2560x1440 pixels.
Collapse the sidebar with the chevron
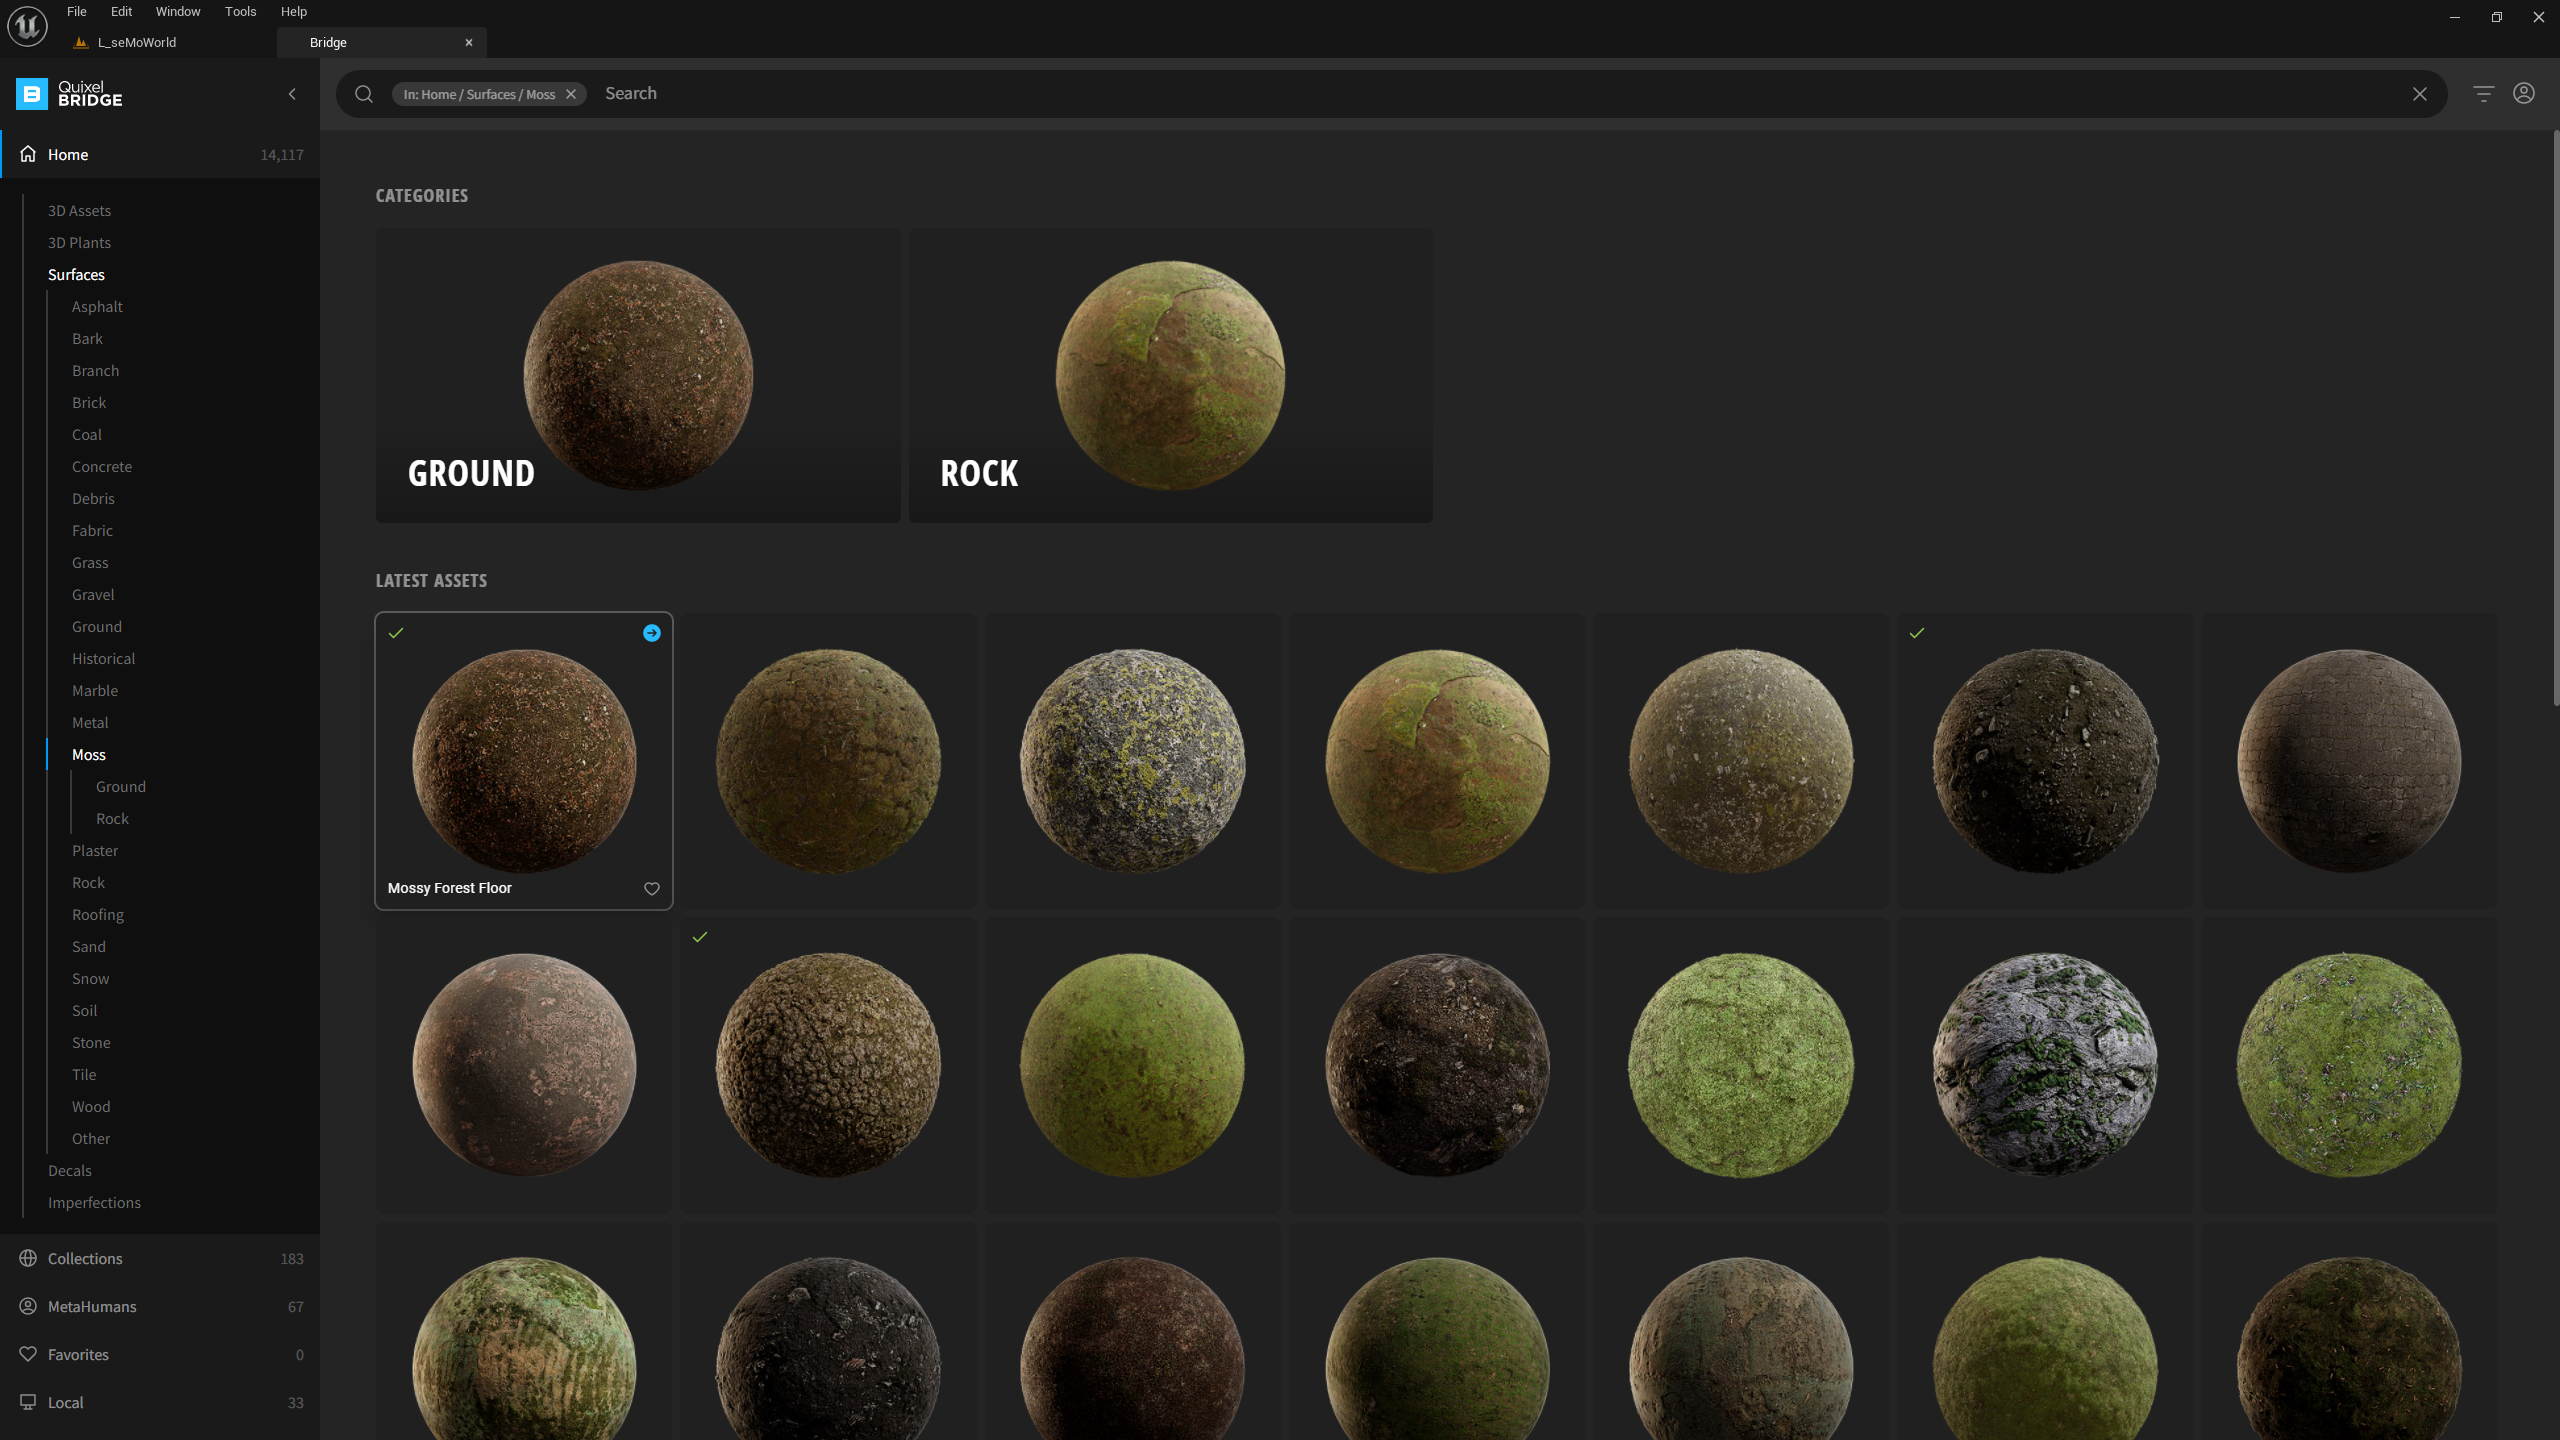(x=292, y=94)
